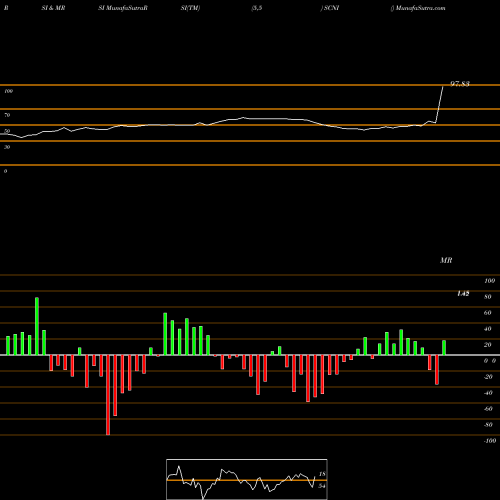Click the 1.42 MR value label

[x=463, y=294]
